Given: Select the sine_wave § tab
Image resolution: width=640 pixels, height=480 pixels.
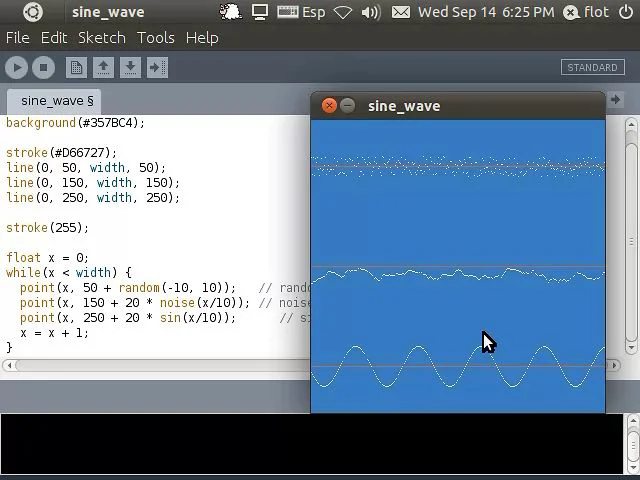Looking at the screenshot, I should click(54, 101).
